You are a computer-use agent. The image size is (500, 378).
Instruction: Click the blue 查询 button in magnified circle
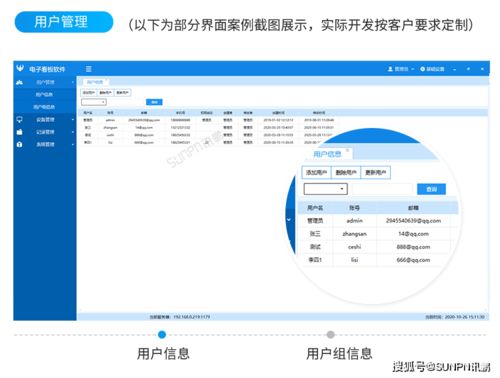click(431, 189)
